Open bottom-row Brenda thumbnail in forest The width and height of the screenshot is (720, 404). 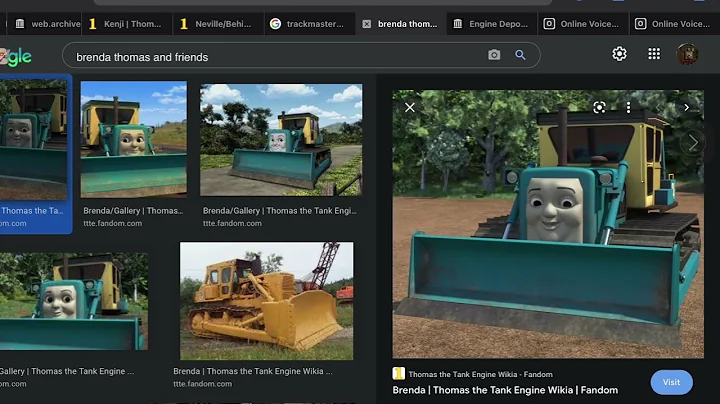click(73, 301)
